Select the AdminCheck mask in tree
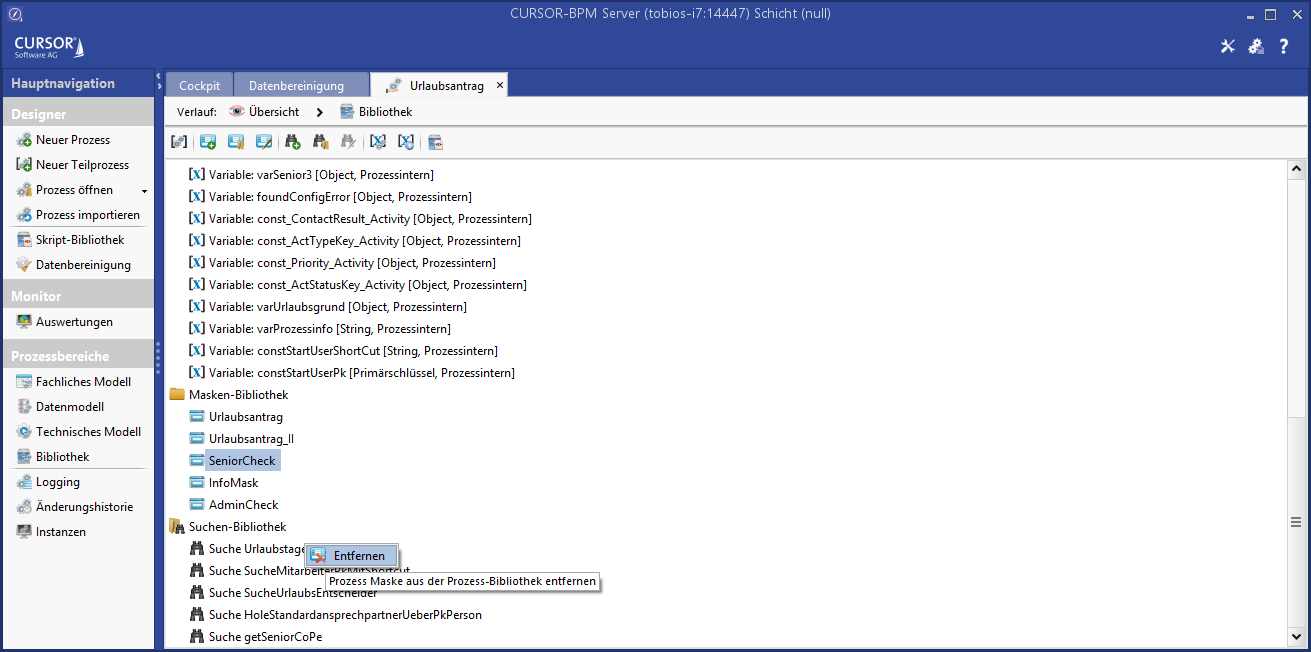Viewport: 1311px width, 652px height. point(243,505)
